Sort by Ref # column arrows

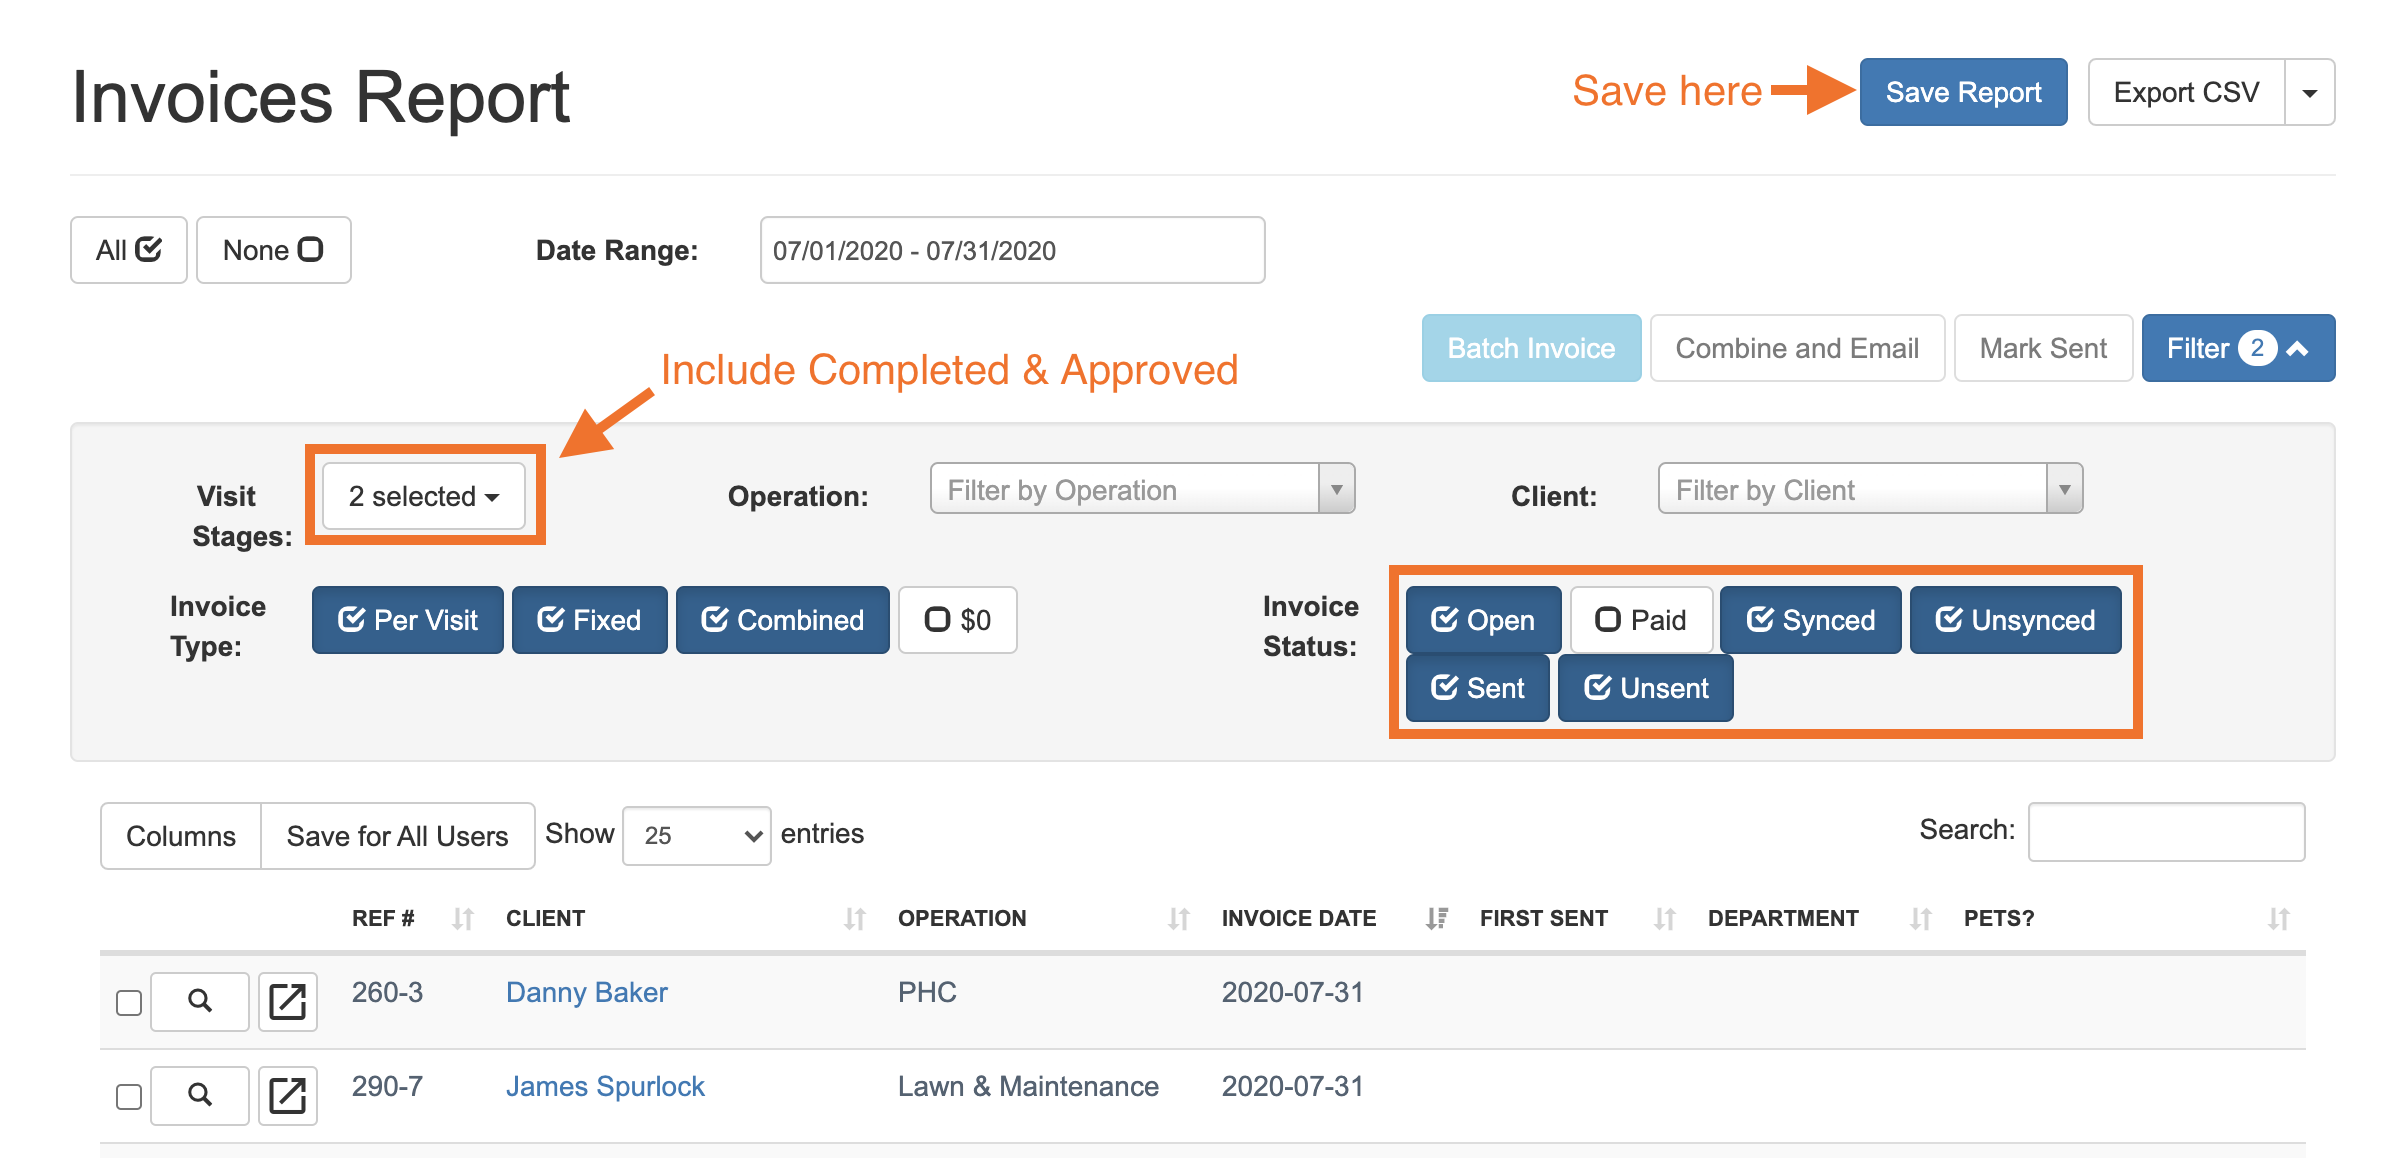coord(462,918)
